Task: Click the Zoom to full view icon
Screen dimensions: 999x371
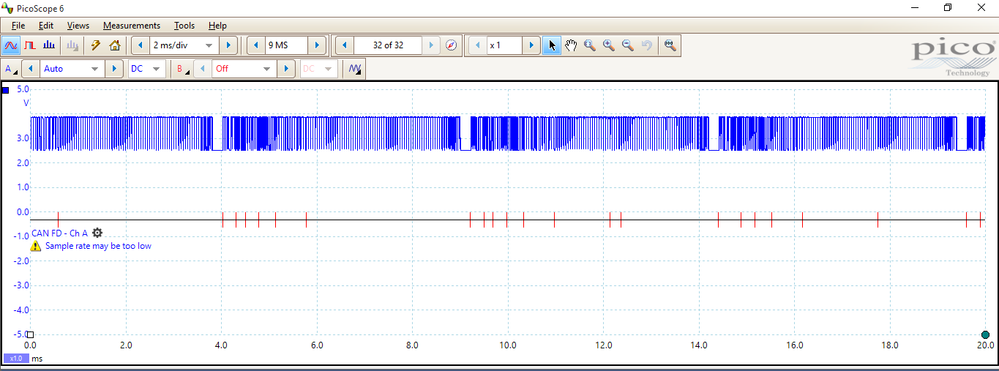Action: [x=669, y=45]
